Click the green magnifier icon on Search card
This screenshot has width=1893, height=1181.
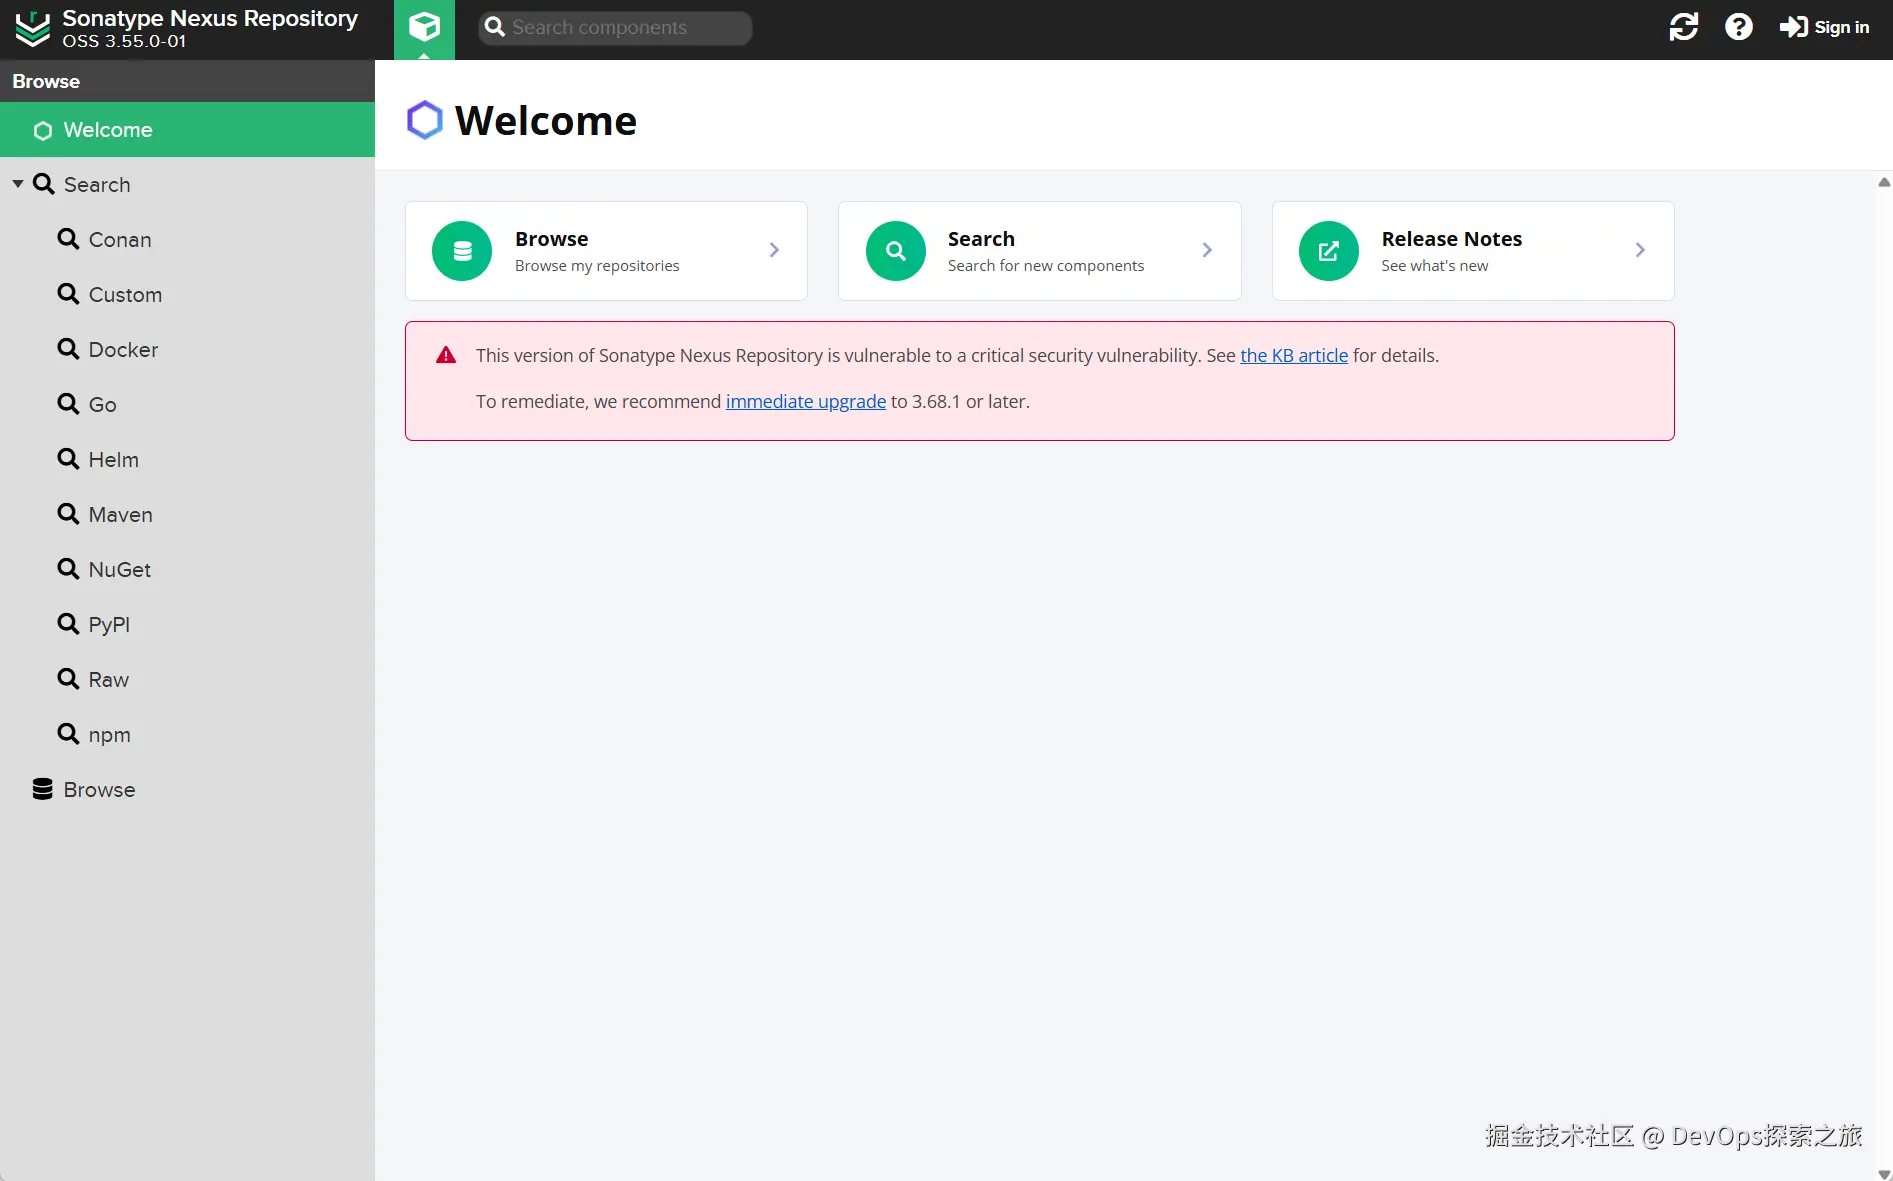(x=896, y=251)
